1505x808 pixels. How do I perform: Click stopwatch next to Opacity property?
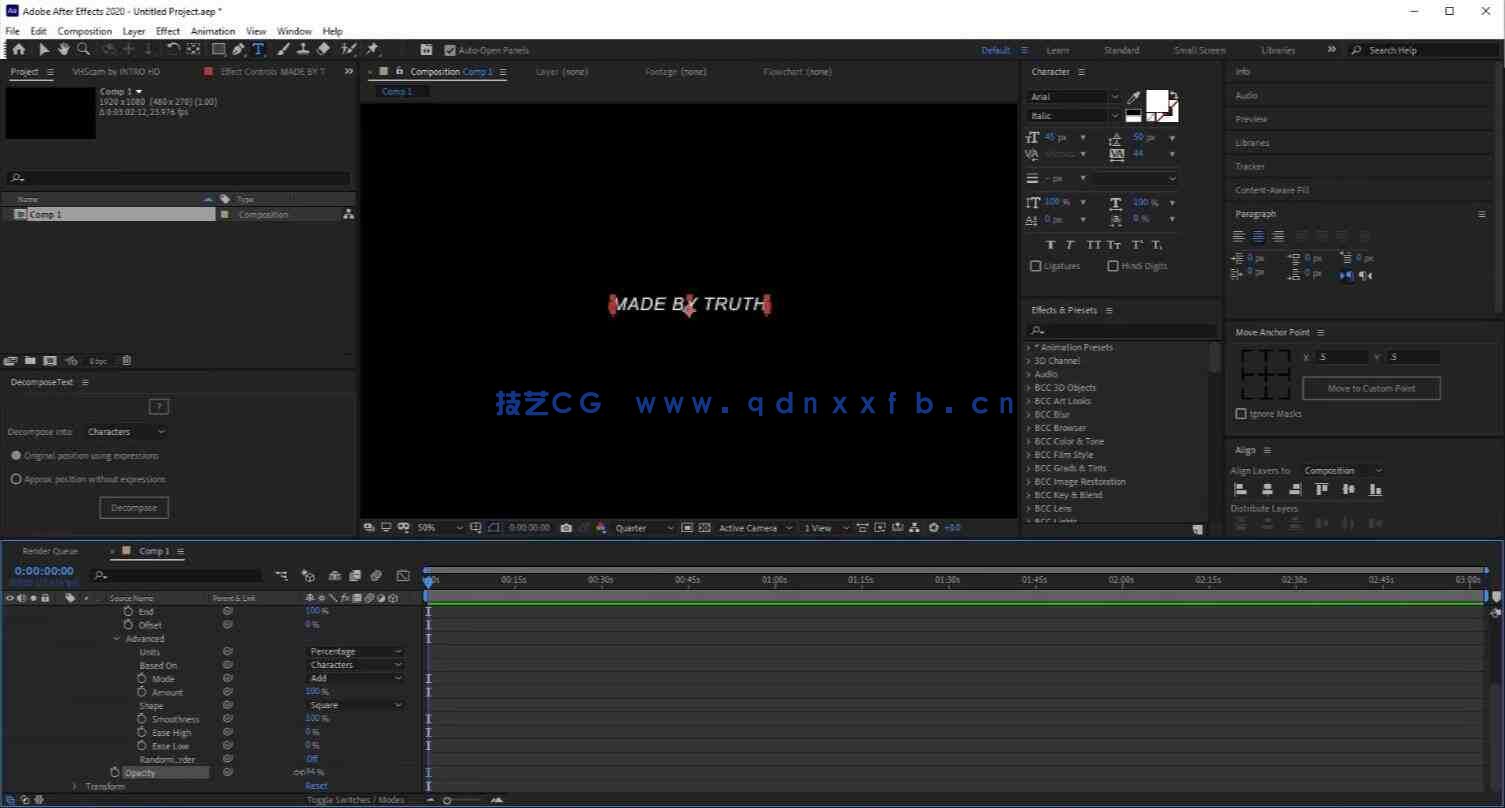pyautogui.click(x=115, y=772)
